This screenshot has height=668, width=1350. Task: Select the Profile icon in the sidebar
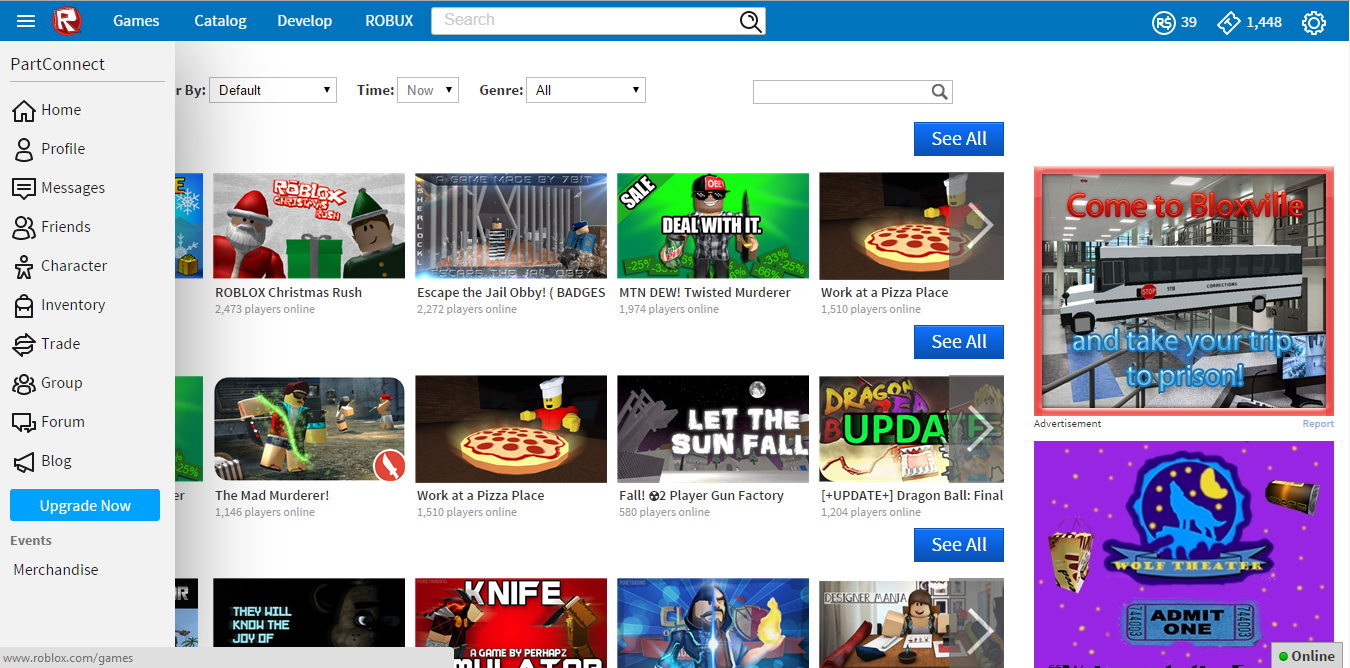click(25, 149)
